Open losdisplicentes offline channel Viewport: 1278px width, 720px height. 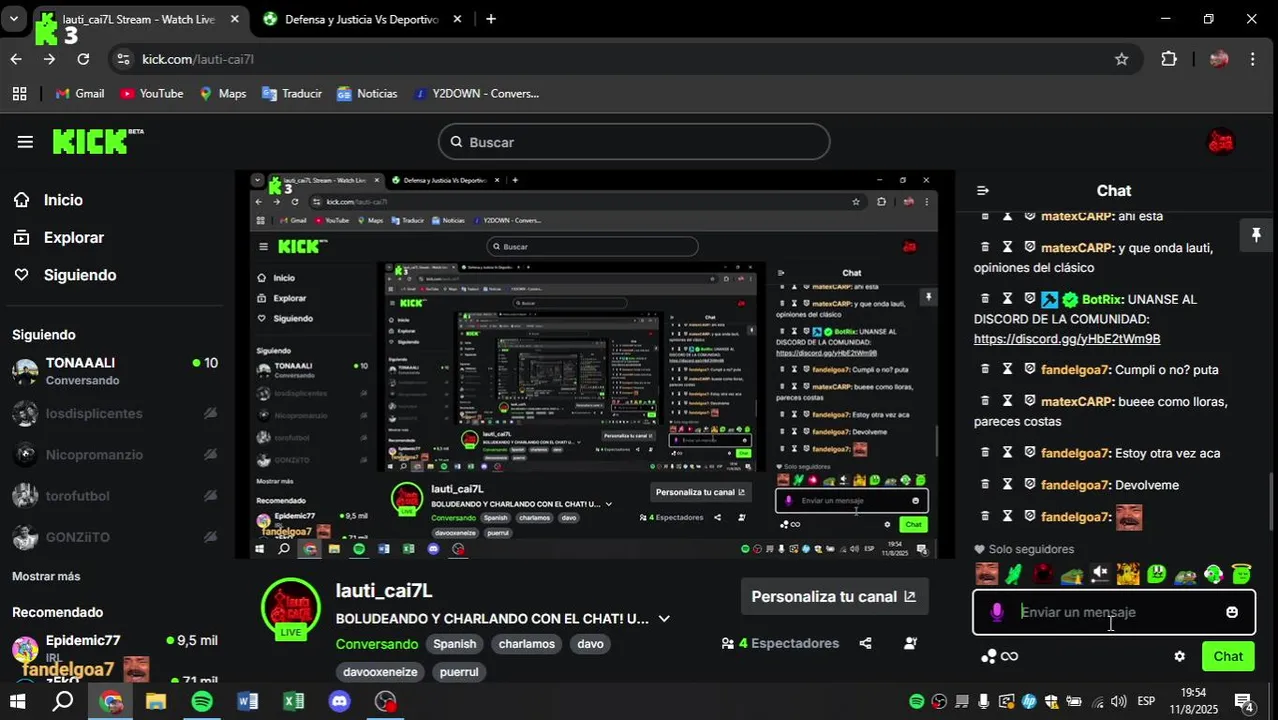click(115, 413)
